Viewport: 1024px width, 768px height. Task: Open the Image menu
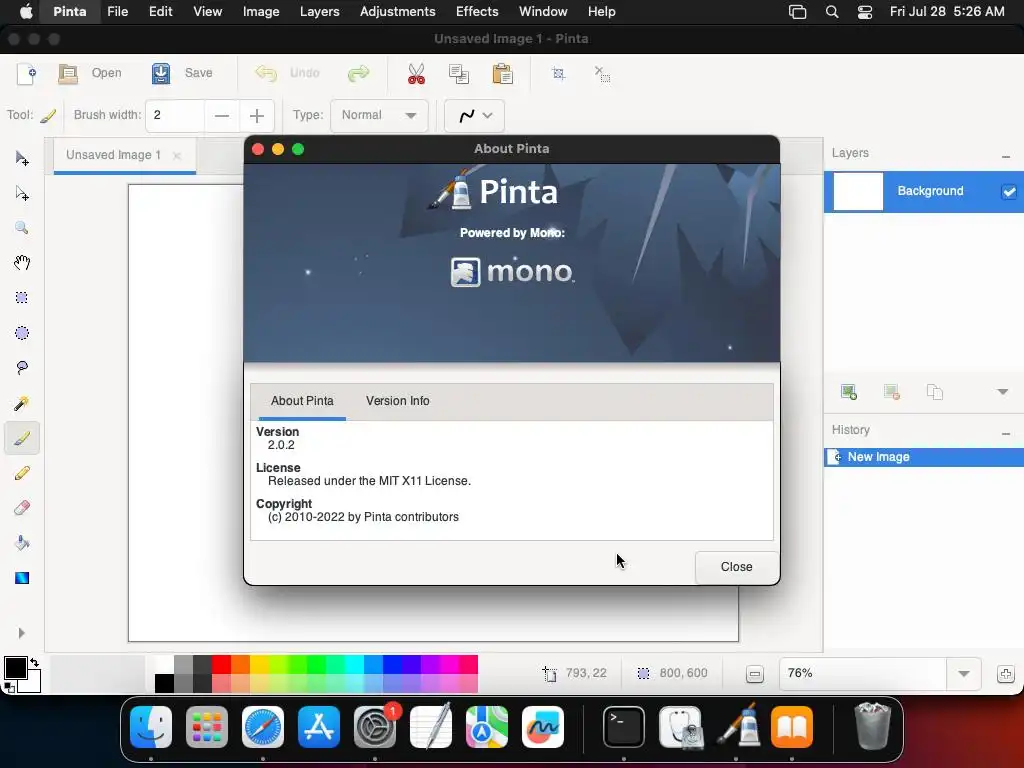tap(261, 12)
